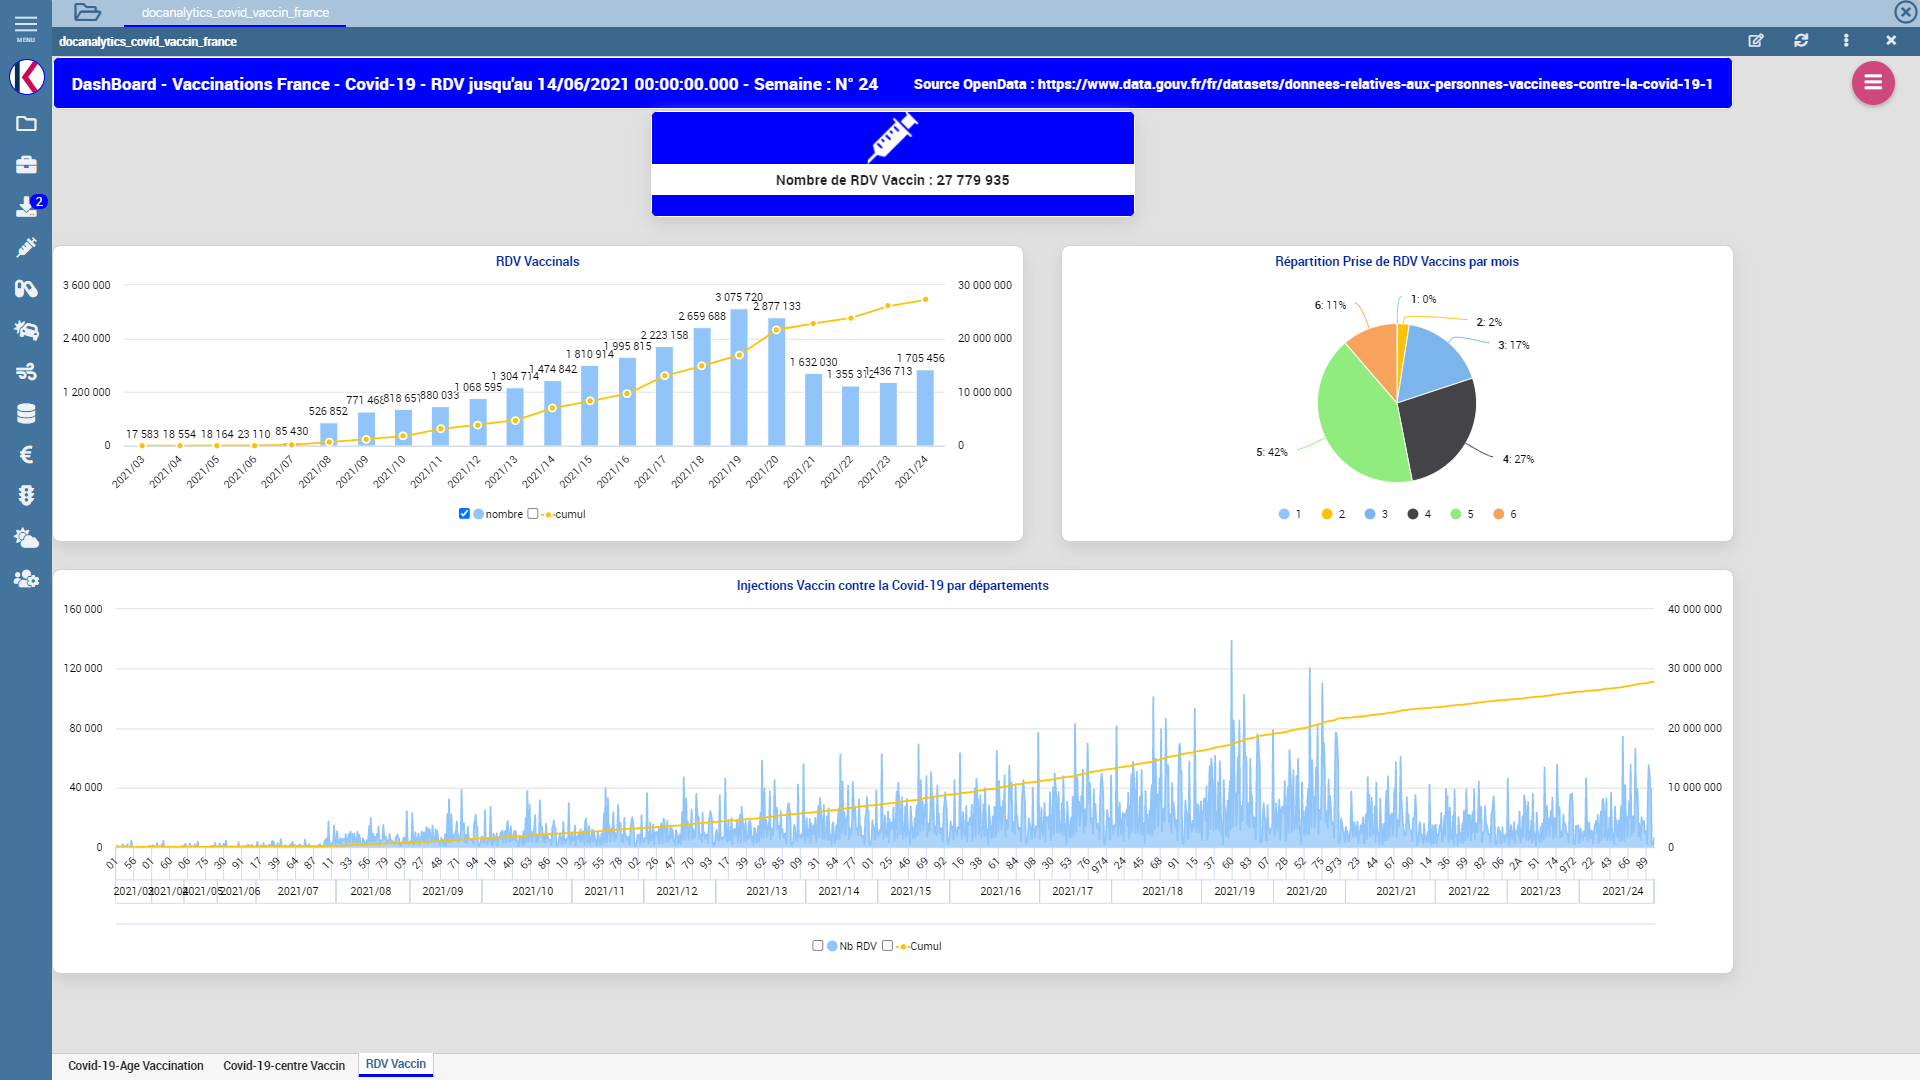Toggle the nombre series checkbox
Viewport: 1920px width, 1080px height.
coord(464,514)
